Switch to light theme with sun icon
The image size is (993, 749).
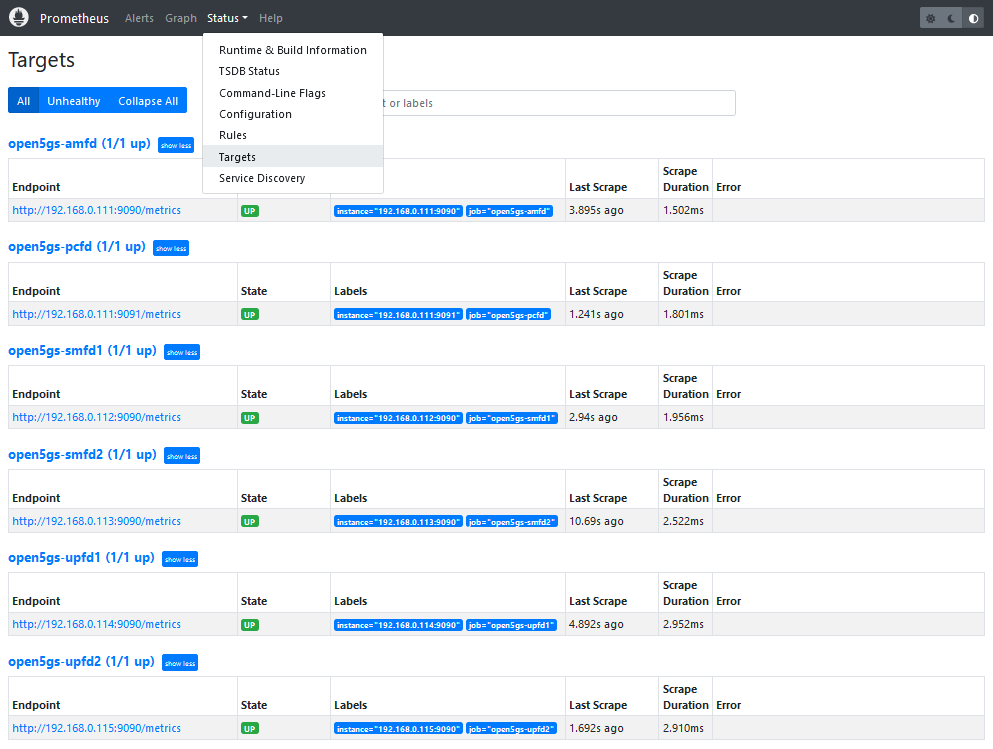click(x=930, y=18)
